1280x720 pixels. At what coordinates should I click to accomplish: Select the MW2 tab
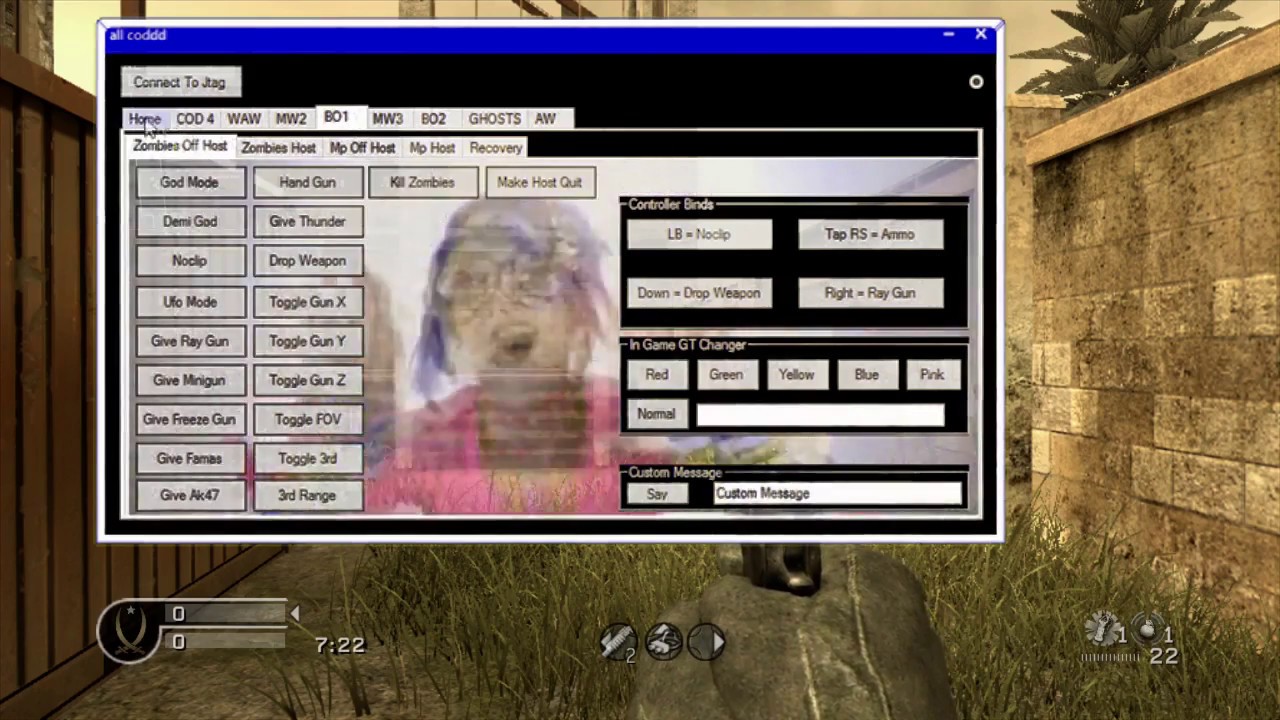291,119
